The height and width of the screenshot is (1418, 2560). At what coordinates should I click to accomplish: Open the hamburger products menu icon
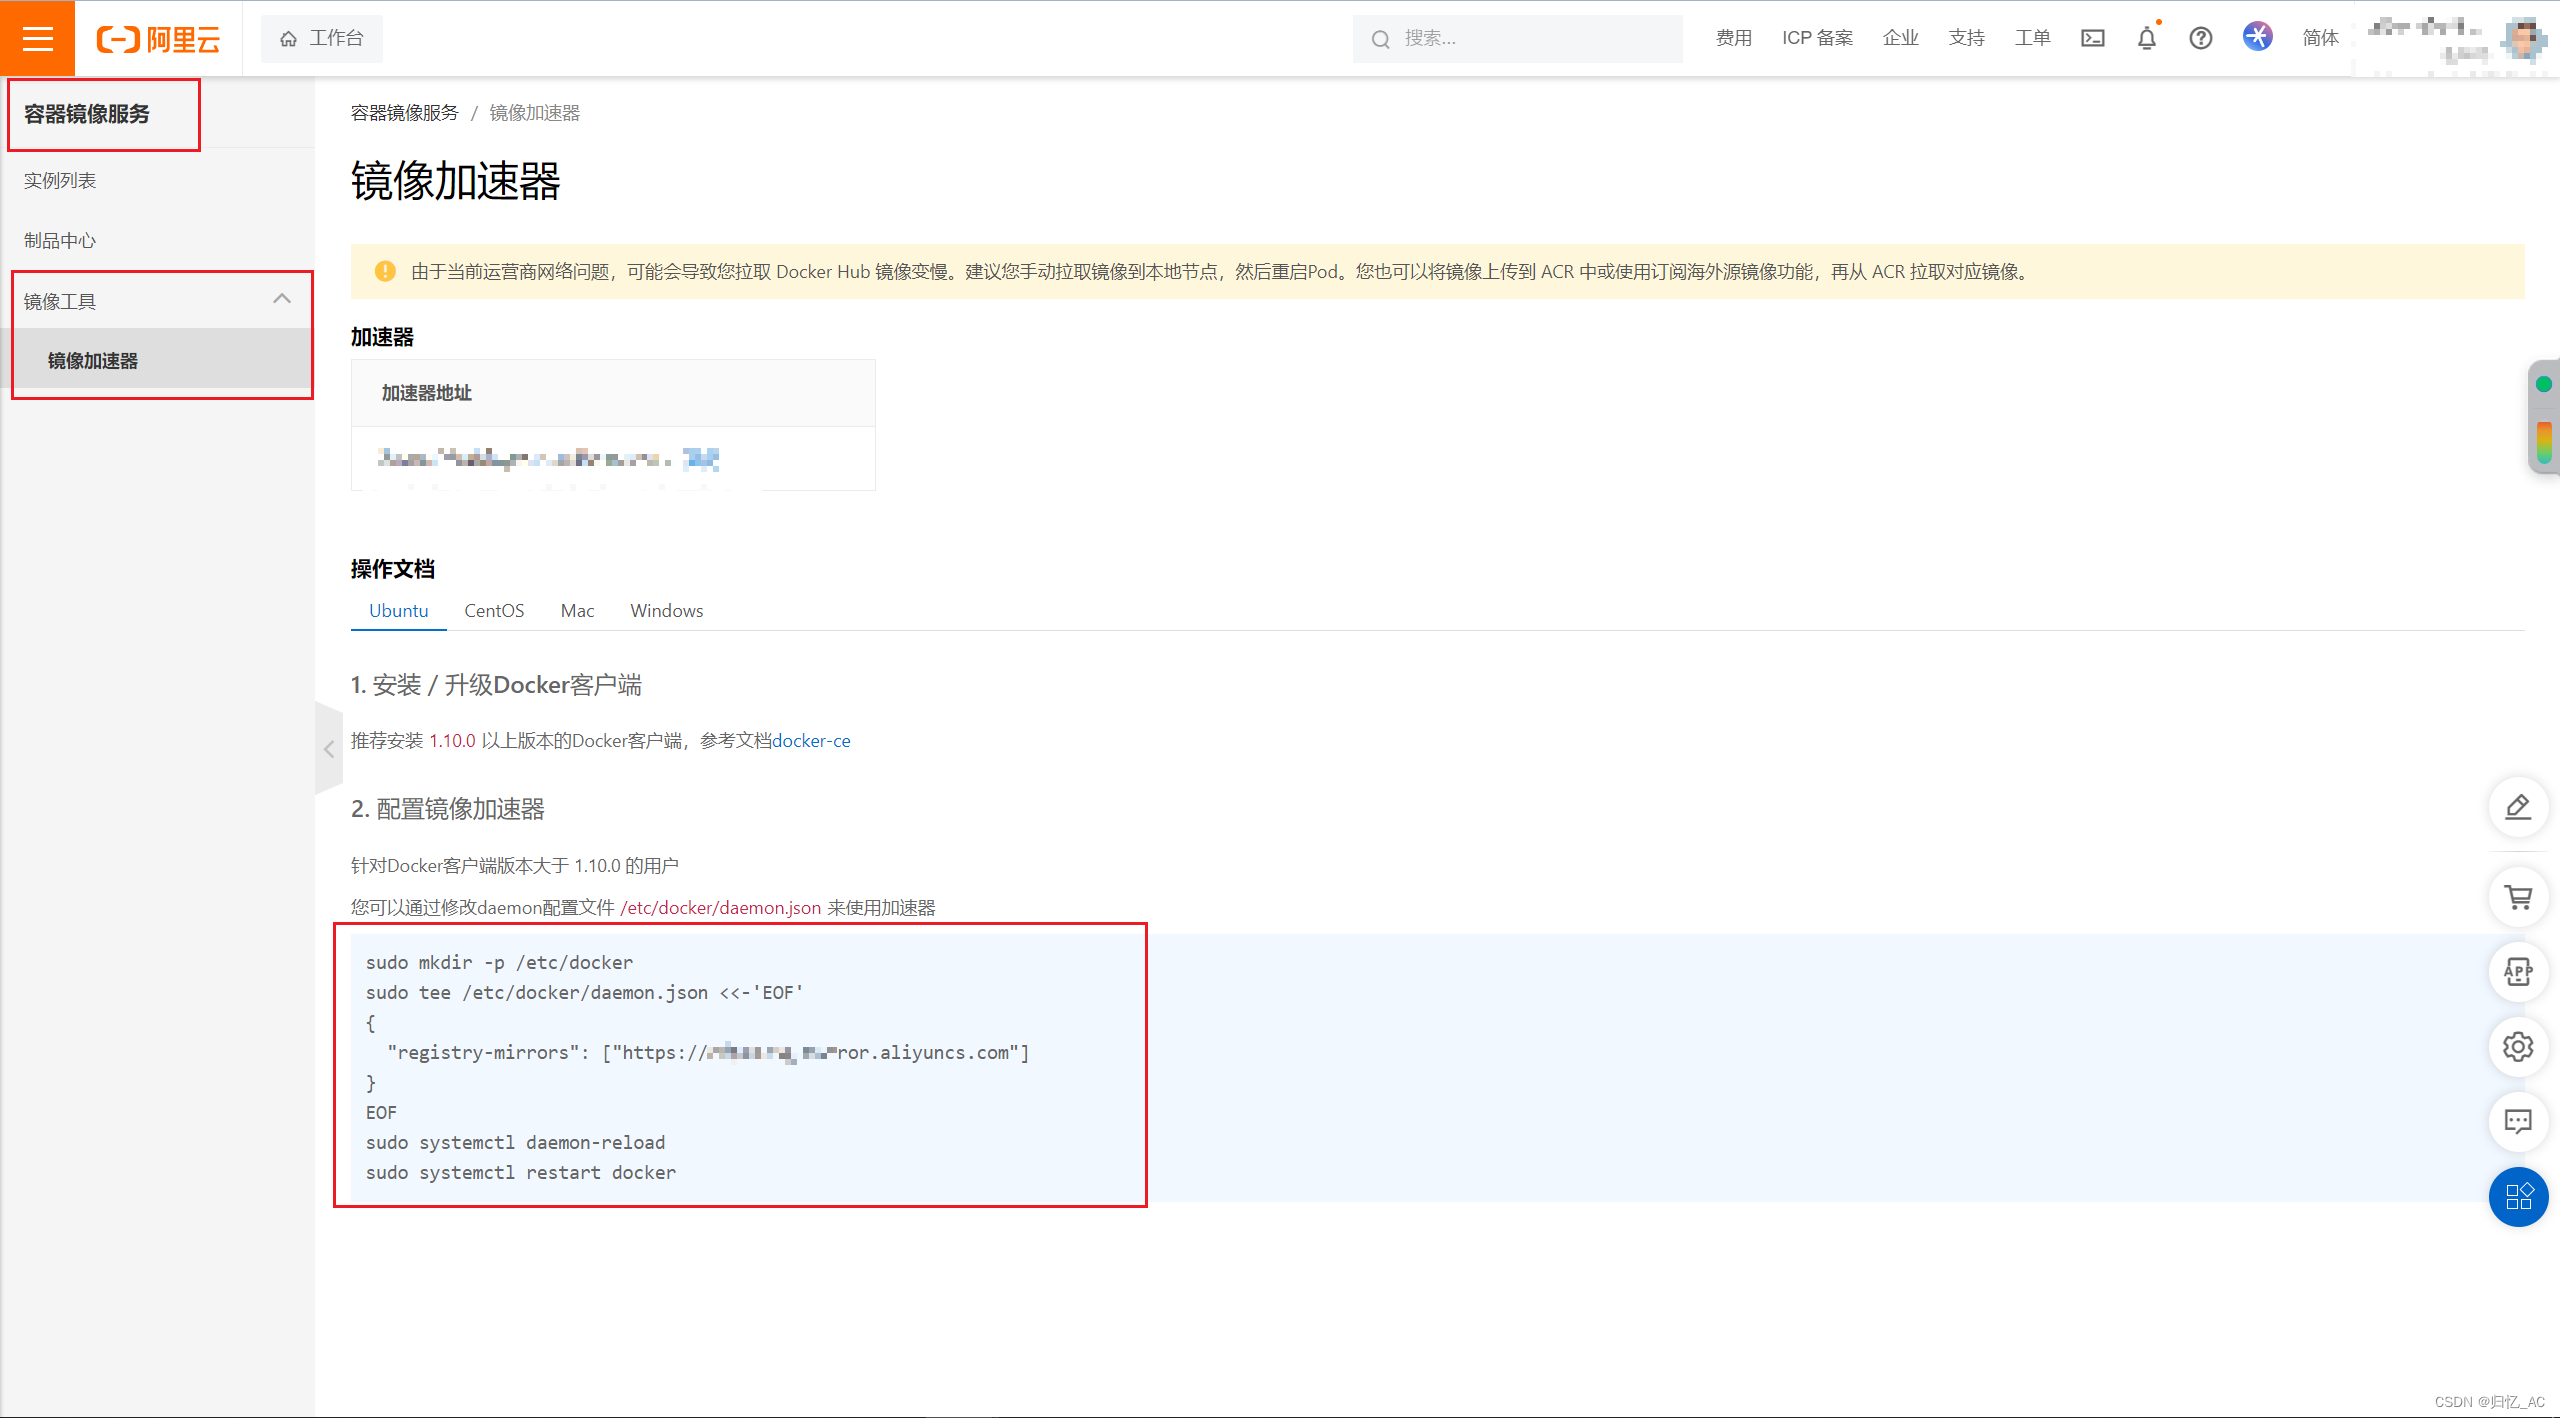click(37, 38)
